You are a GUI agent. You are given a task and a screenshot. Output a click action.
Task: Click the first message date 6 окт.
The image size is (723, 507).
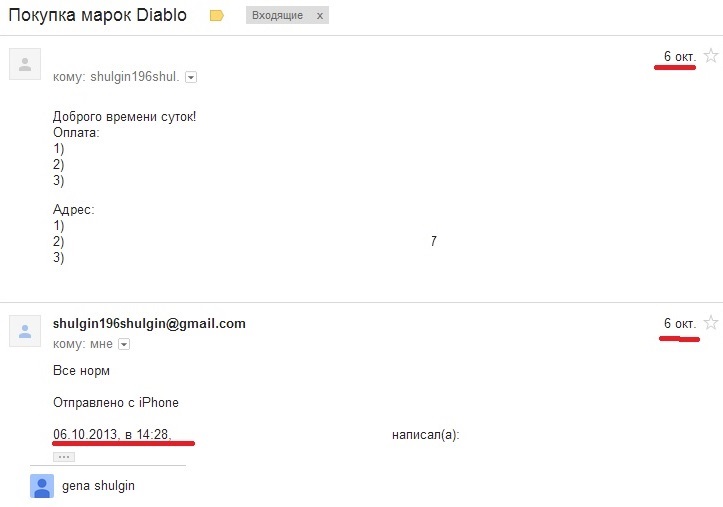[x=680, y=56]
